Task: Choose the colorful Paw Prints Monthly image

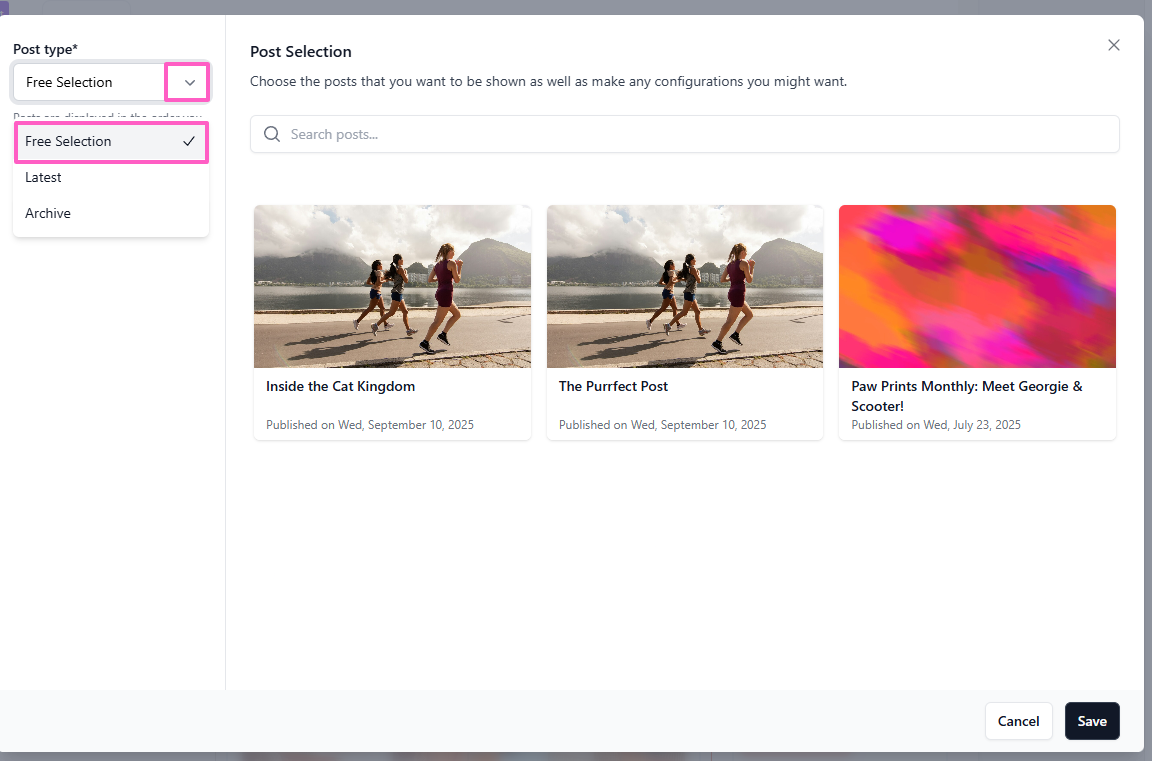Action: pyautogui.click(x=977, y=286)
